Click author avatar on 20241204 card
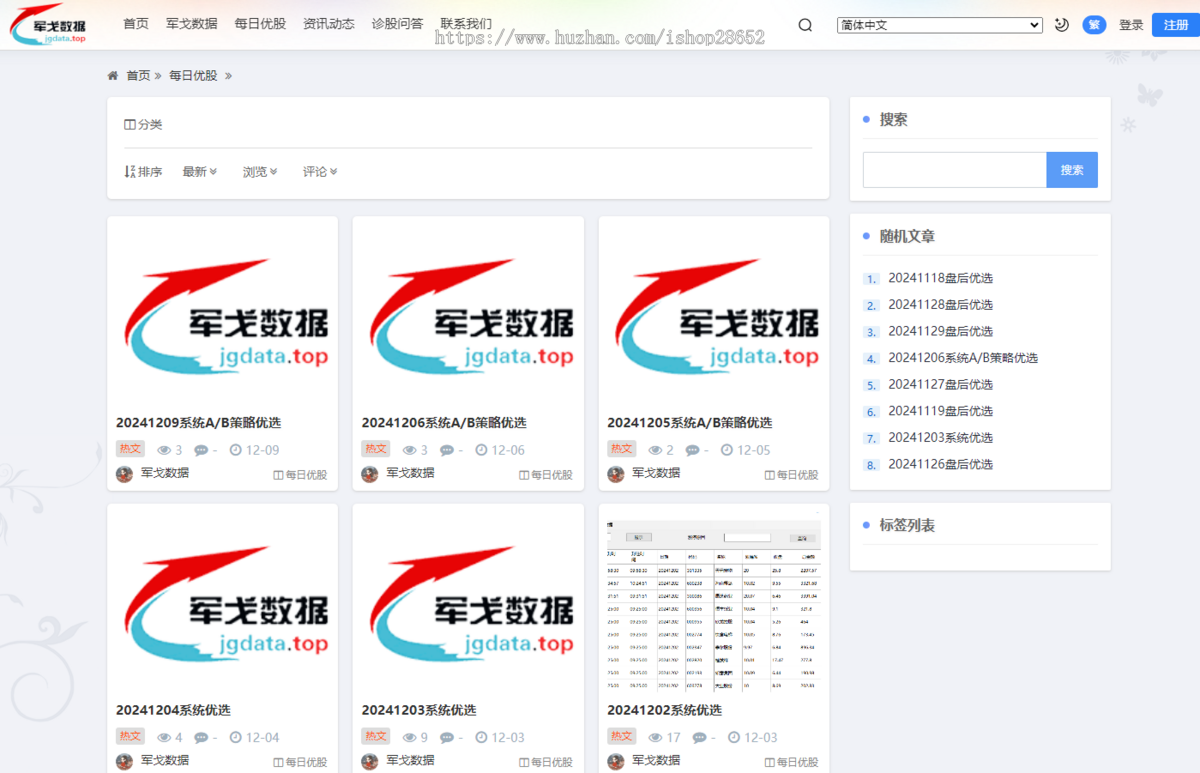 click(x=125, y=762)
